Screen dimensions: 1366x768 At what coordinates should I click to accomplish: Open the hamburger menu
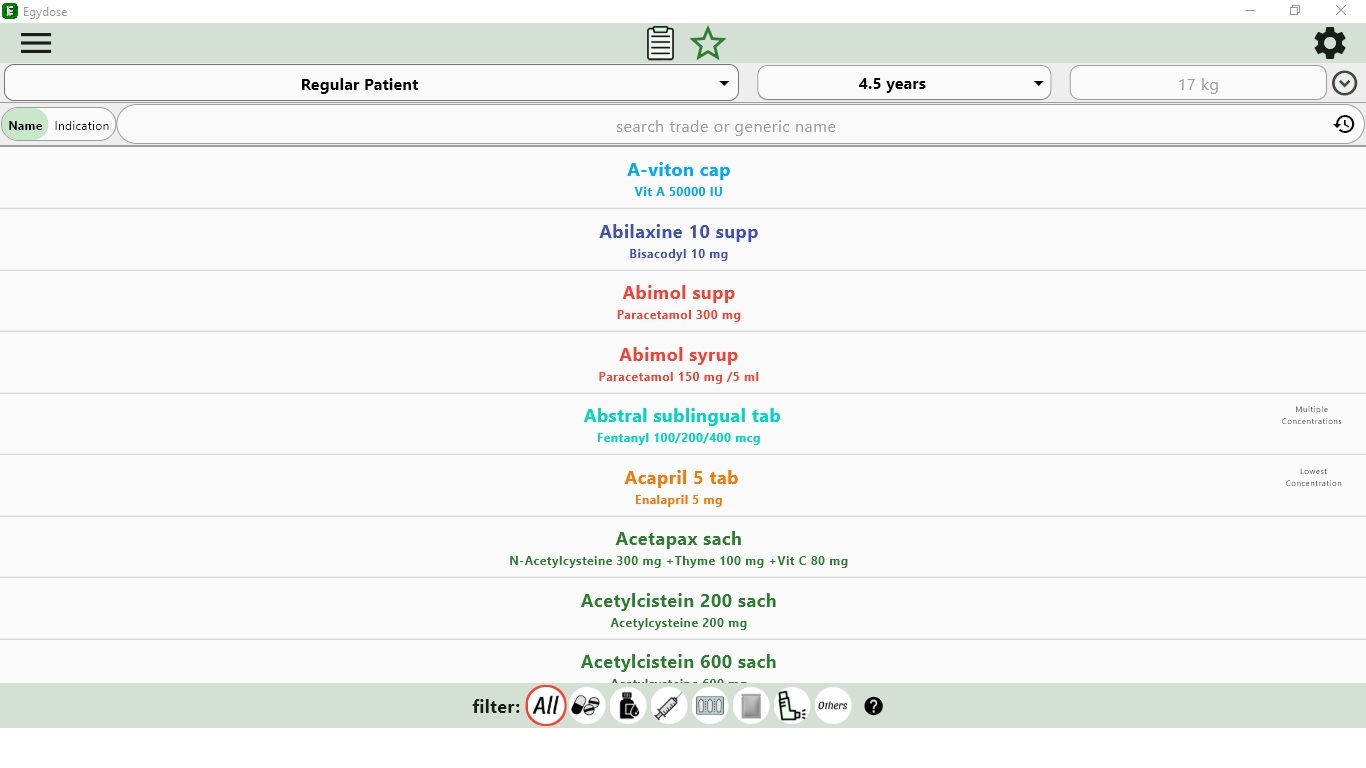[36, 43]
